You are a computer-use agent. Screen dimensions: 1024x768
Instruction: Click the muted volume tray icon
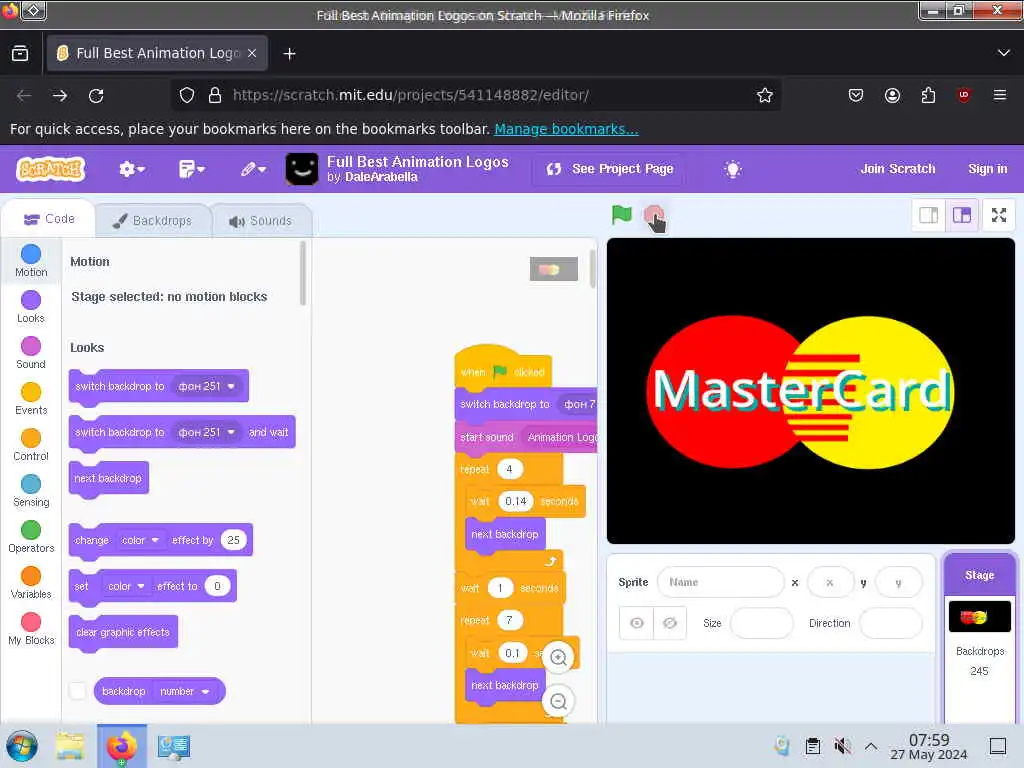(842, 745)
